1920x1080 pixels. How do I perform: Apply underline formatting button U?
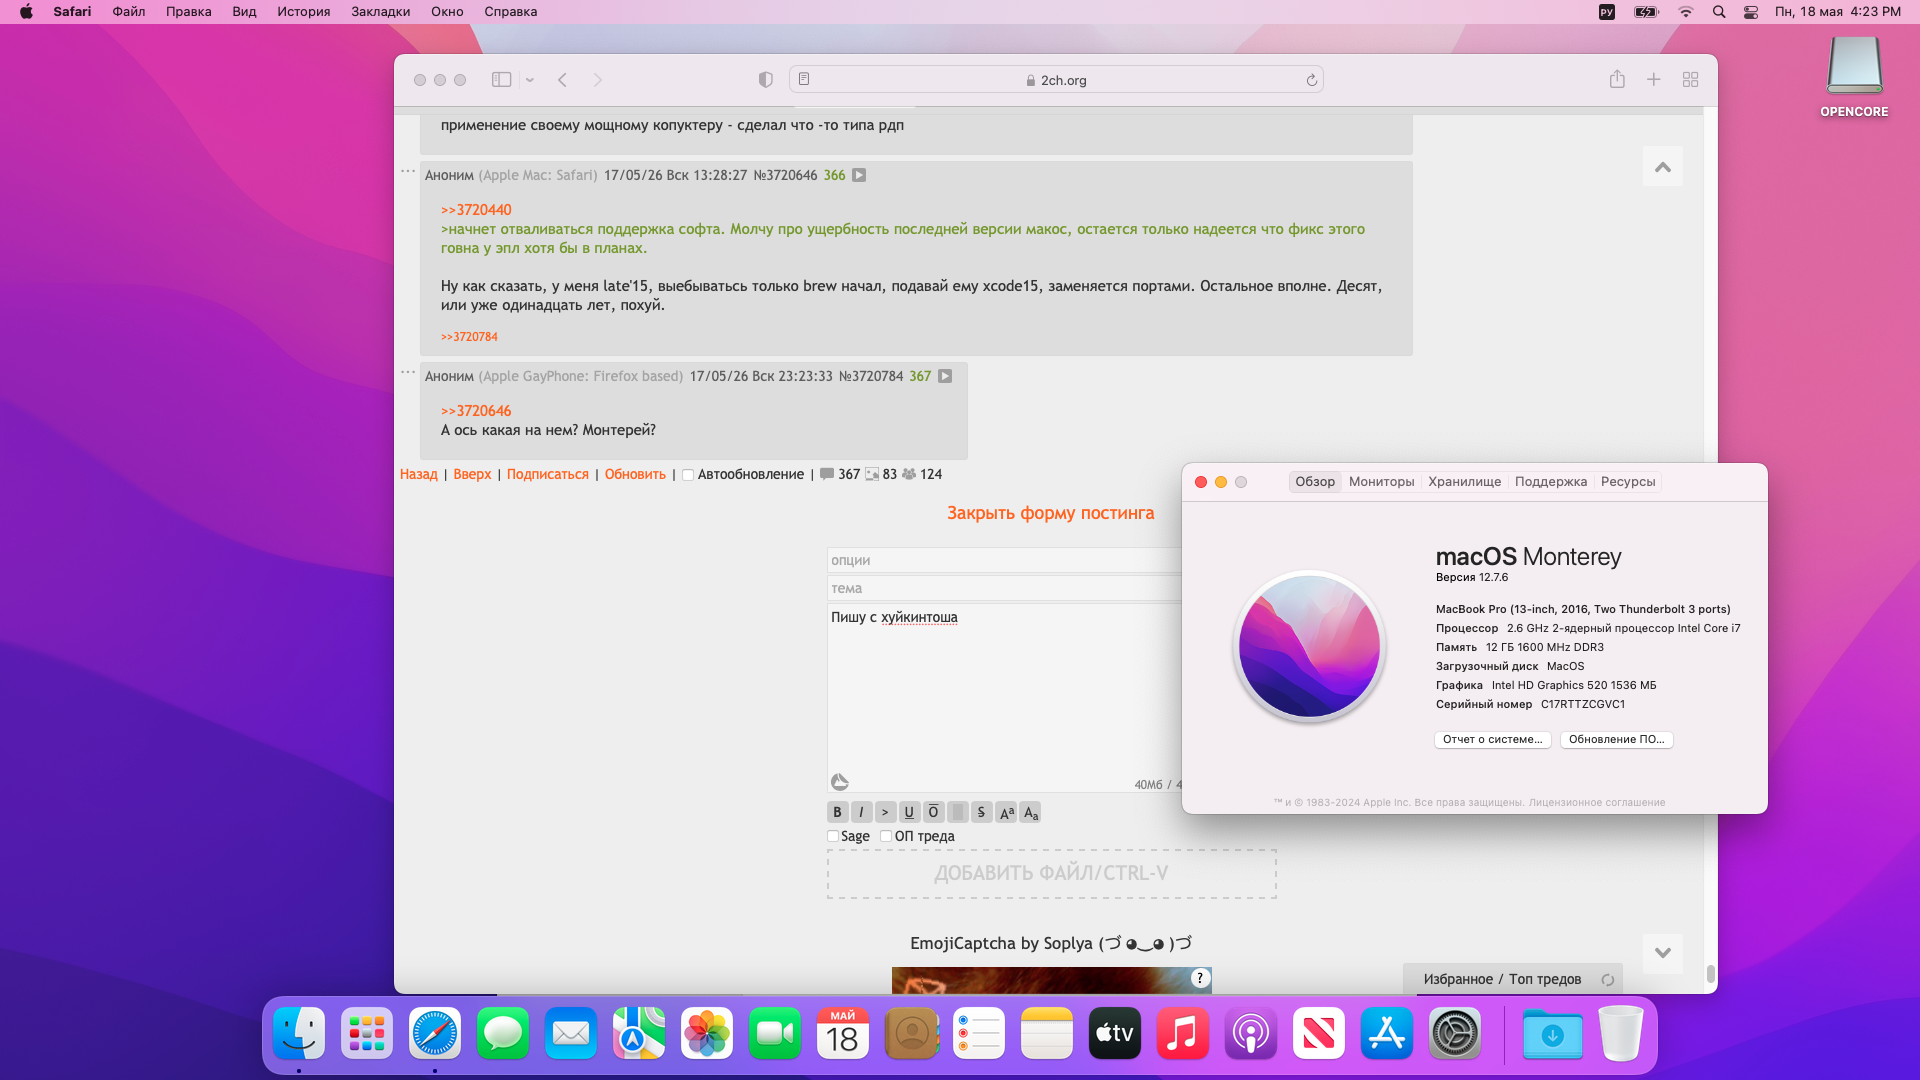(x=909, y=812)
